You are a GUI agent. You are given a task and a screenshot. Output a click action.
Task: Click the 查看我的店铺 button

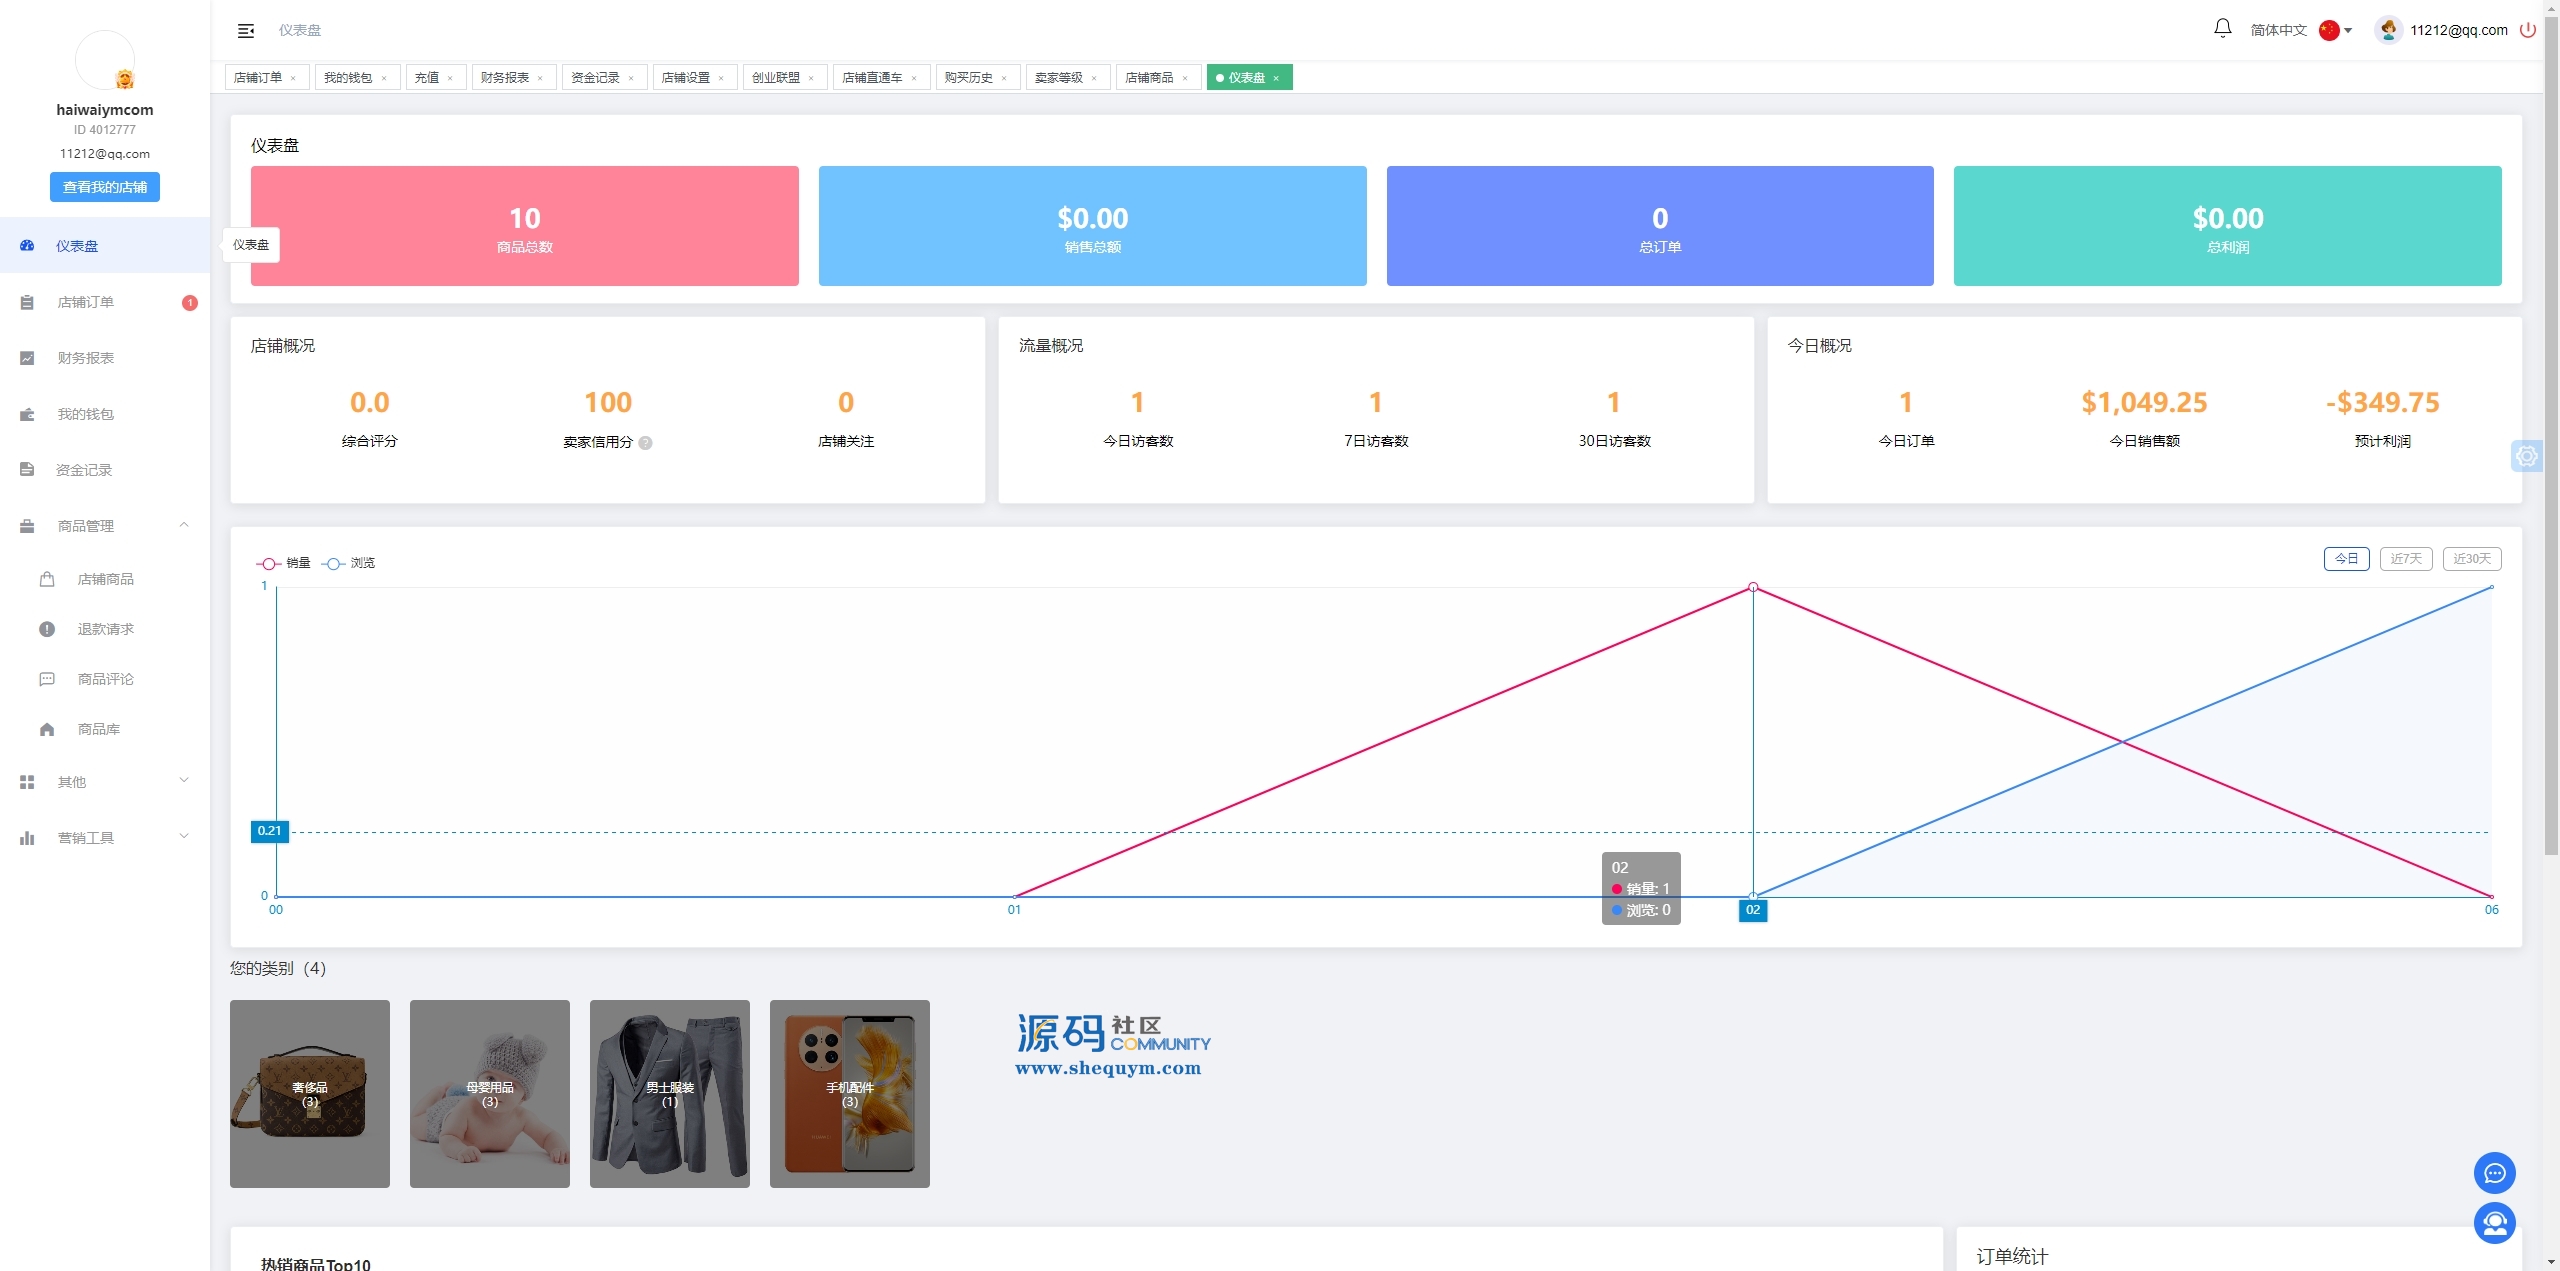click(x=105, y=187)
